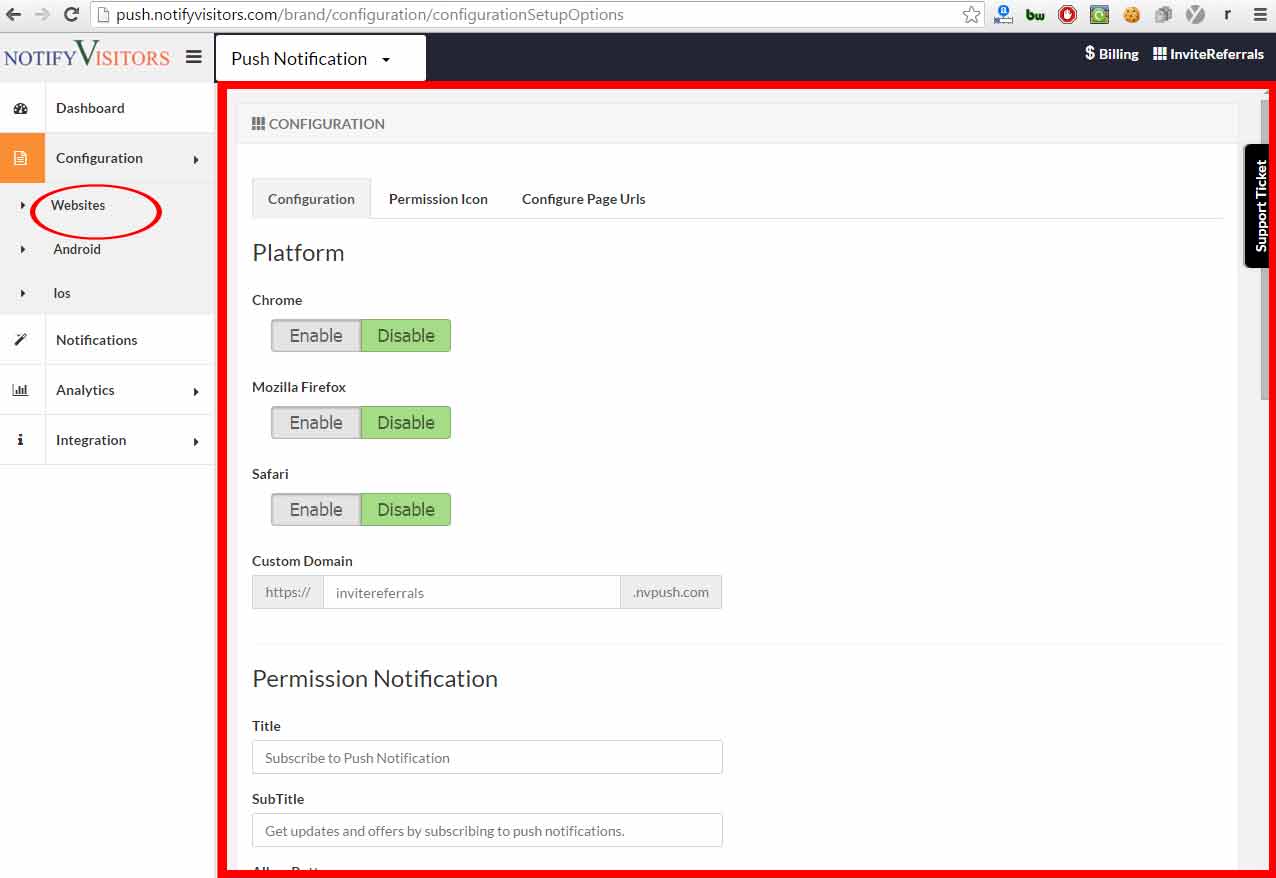
Task: Expand the Android sidebar section
Action: click(x=77, y=249)
